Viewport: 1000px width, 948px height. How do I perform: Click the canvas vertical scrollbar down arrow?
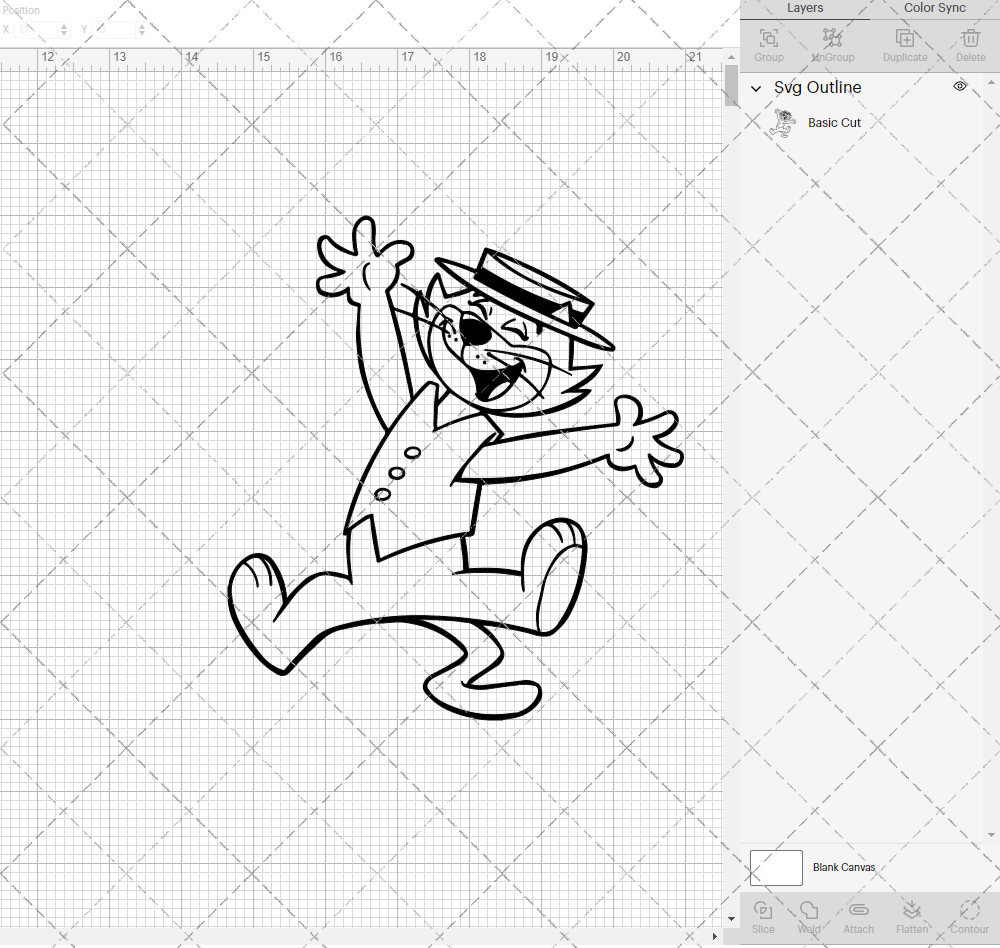click(x=732, y=919)
